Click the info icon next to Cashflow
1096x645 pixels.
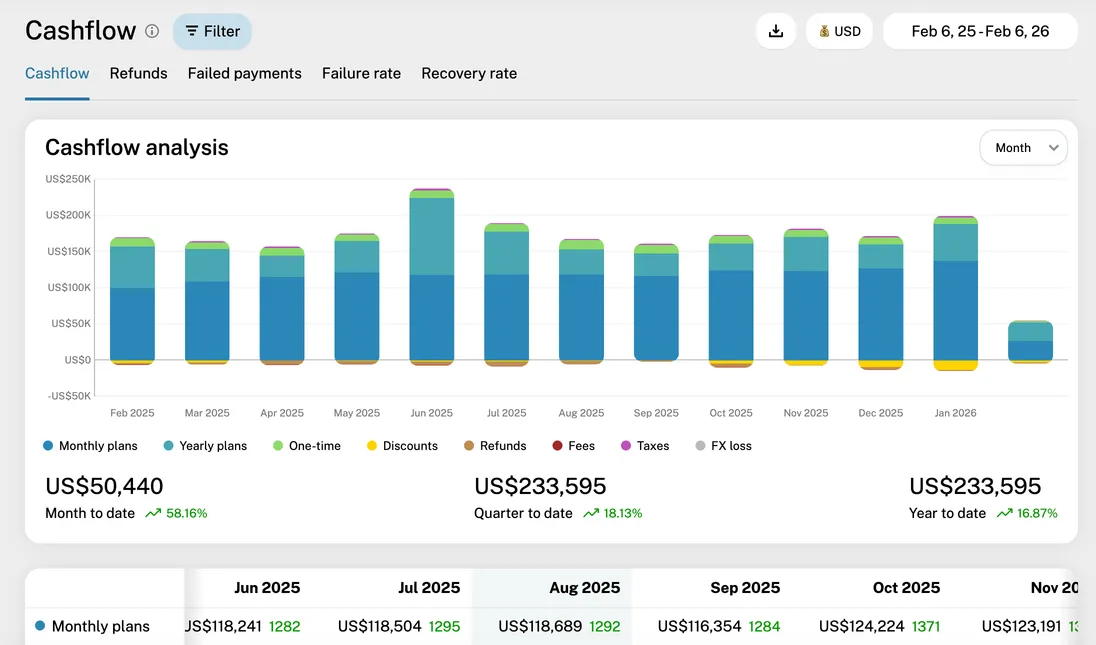tap(152, 31)
